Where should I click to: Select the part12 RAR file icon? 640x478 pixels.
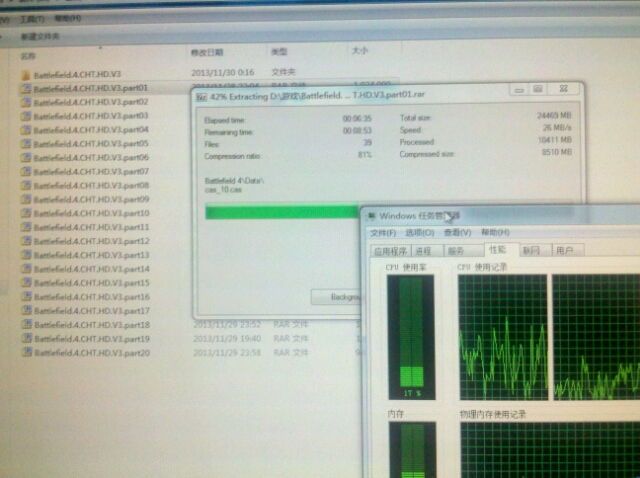pos(26,241)
